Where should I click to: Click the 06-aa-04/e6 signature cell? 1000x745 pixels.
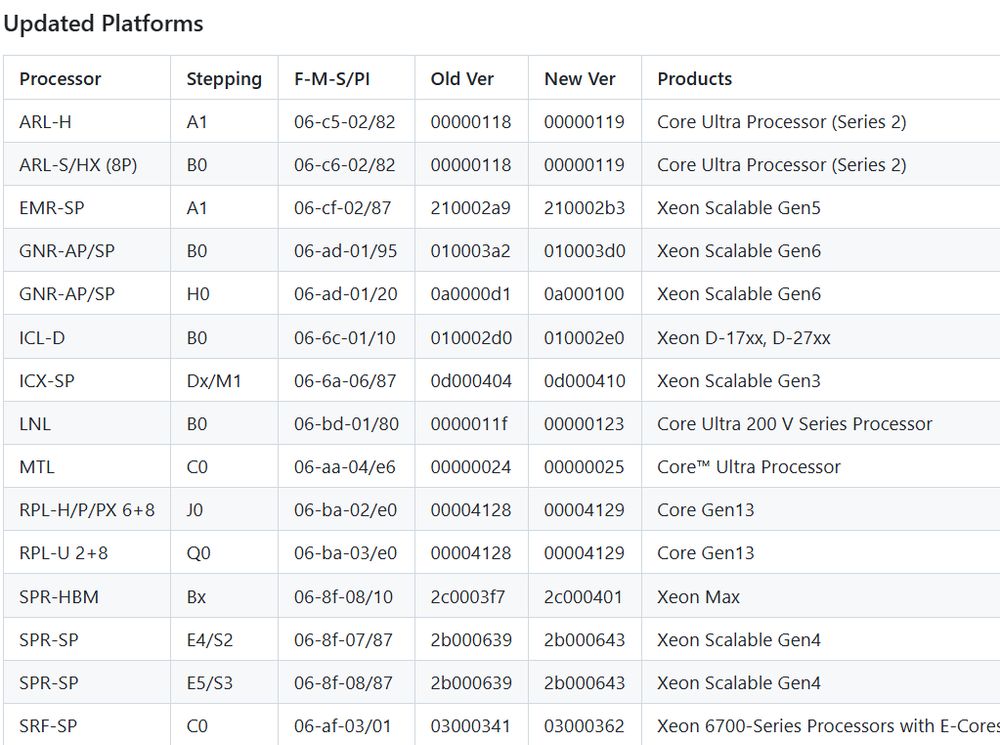pos(345,467)
